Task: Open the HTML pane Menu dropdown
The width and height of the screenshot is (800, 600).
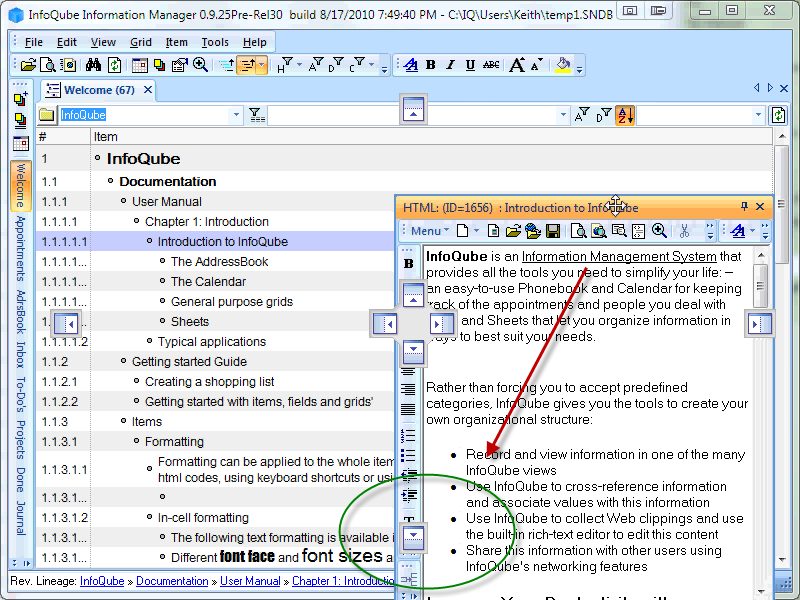Action: 430,231
